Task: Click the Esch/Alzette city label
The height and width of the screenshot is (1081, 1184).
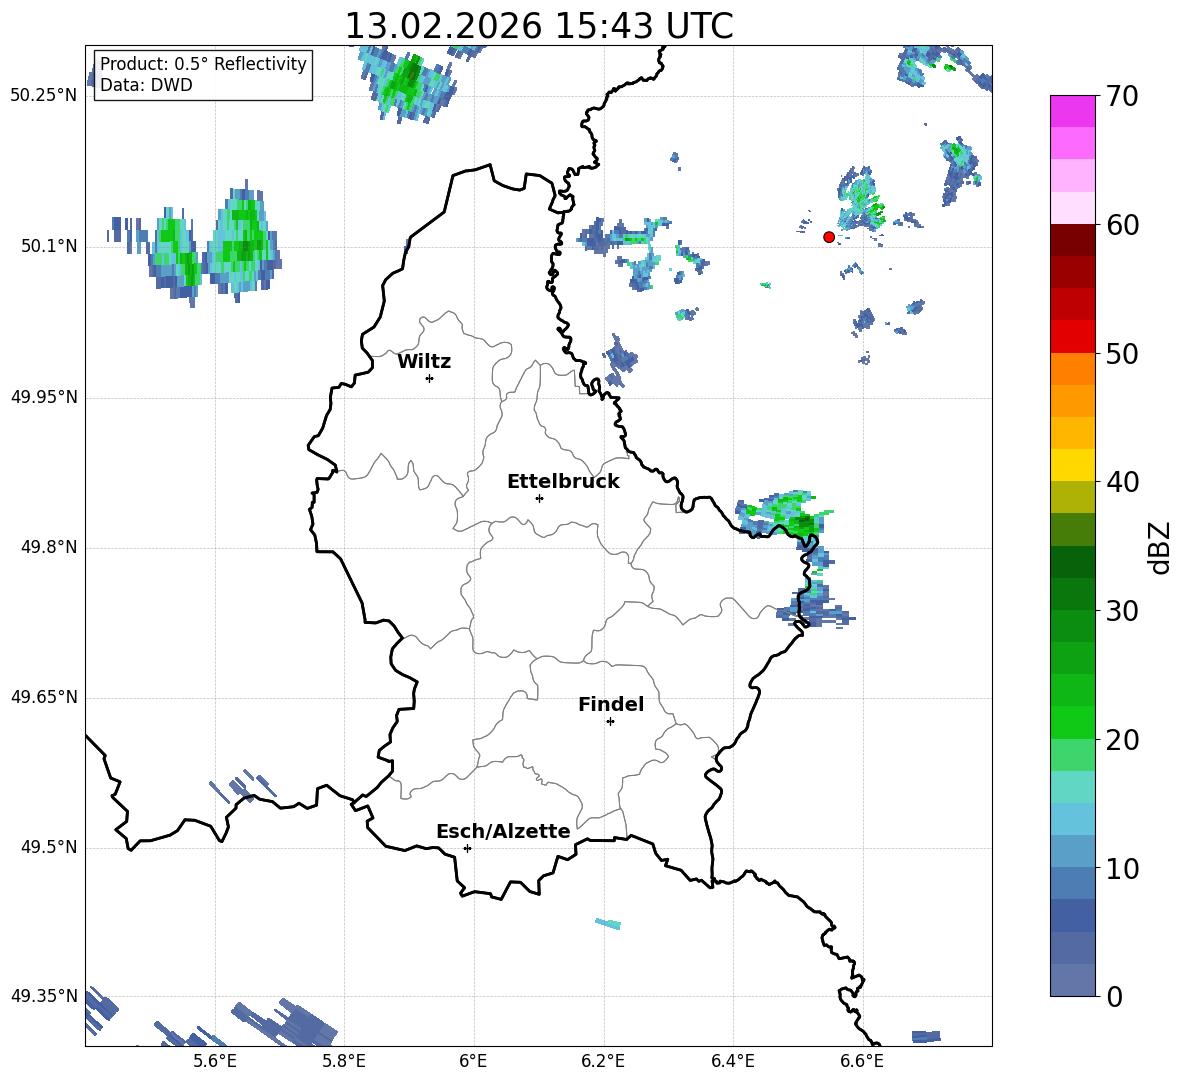Action: click(x=503, y=831)
